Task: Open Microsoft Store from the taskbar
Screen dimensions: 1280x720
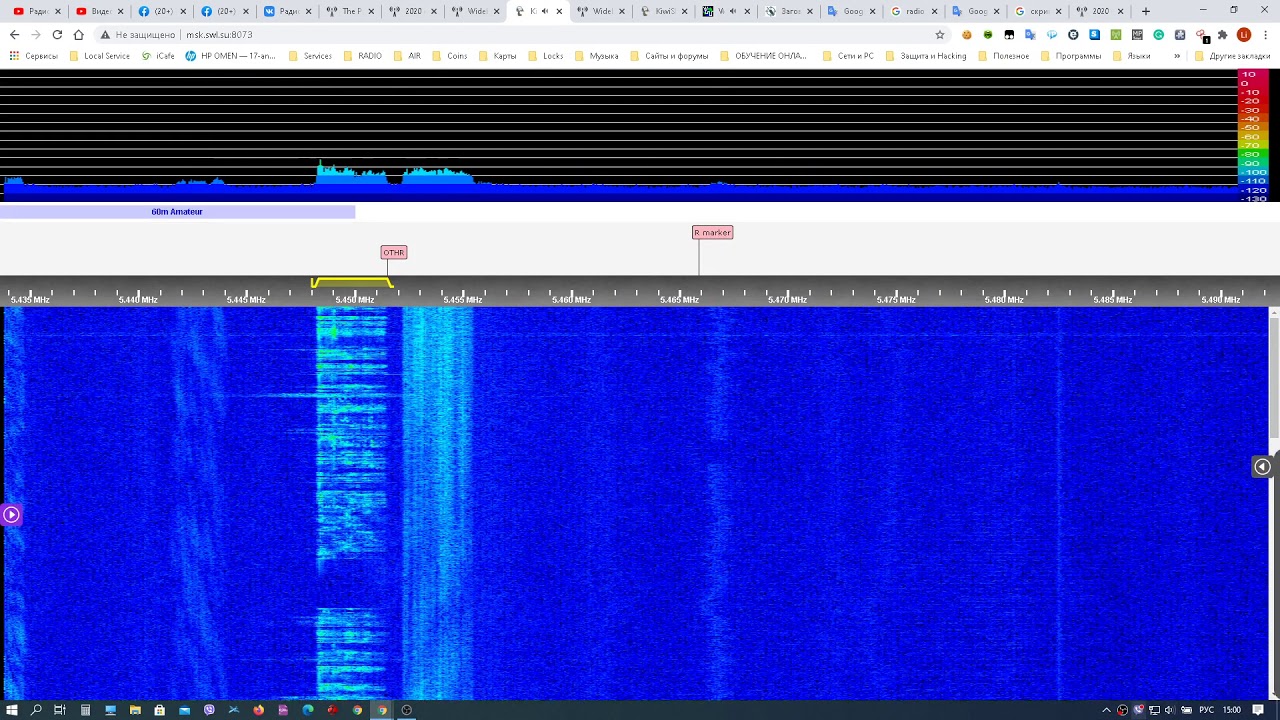Action: 159,710
